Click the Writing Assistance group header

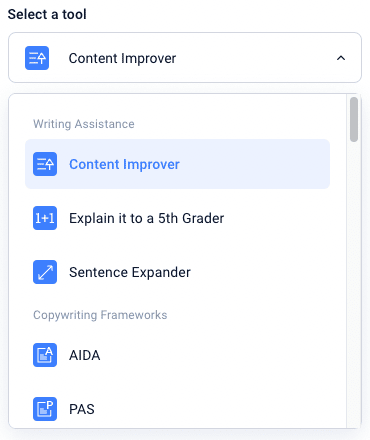click(84, 124)
